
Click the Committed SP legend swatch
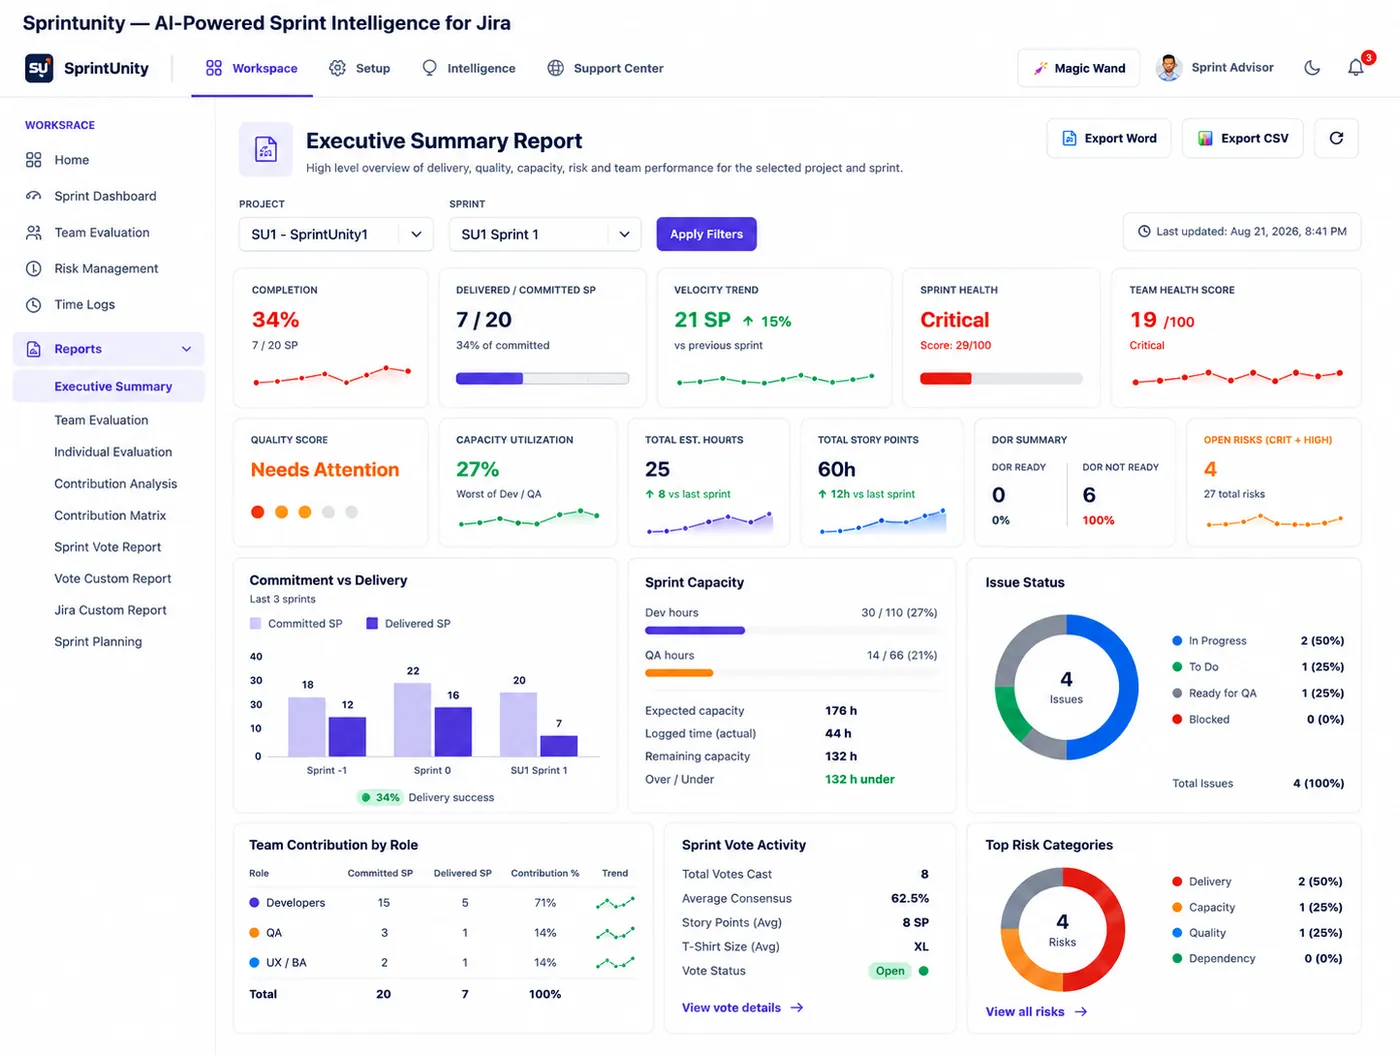pos(255,623)
